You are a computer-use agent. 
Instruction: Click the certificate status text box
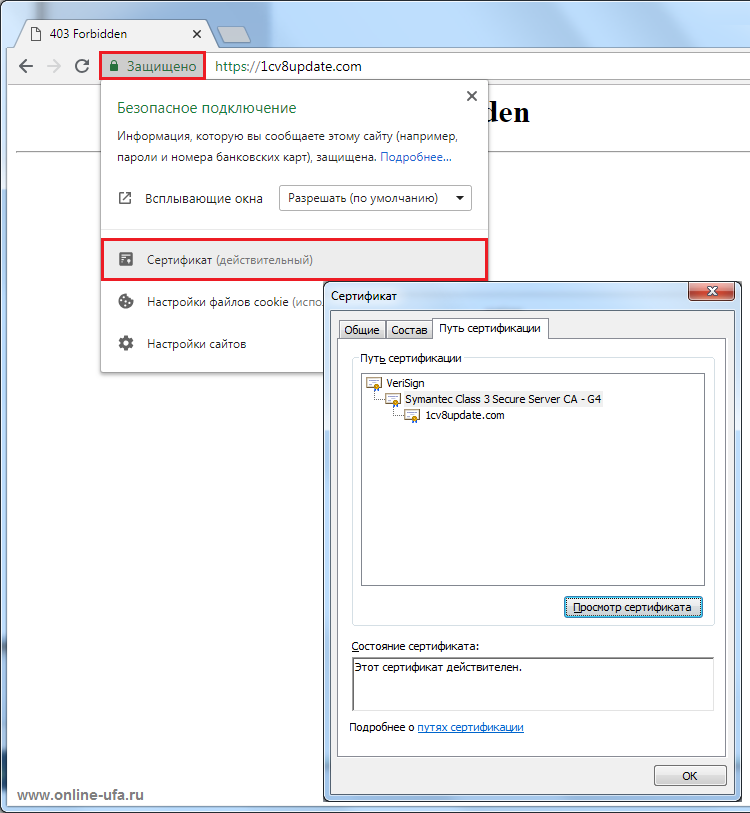click(533, 684)
